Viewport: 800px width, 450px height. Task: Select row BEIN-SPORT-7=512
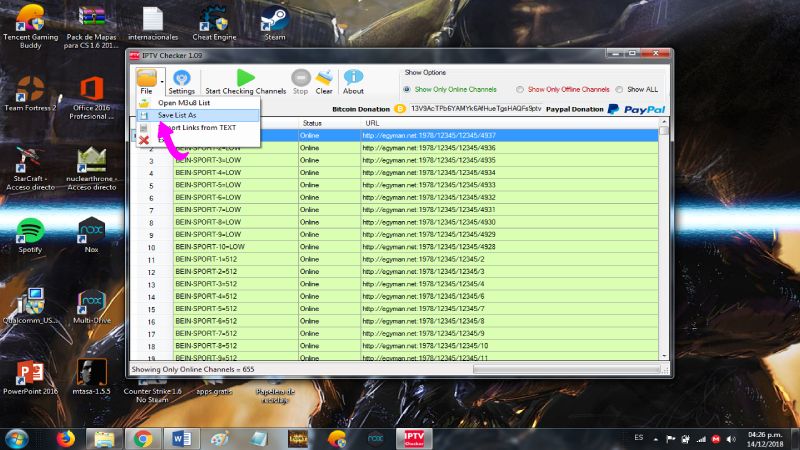[394, 333]
